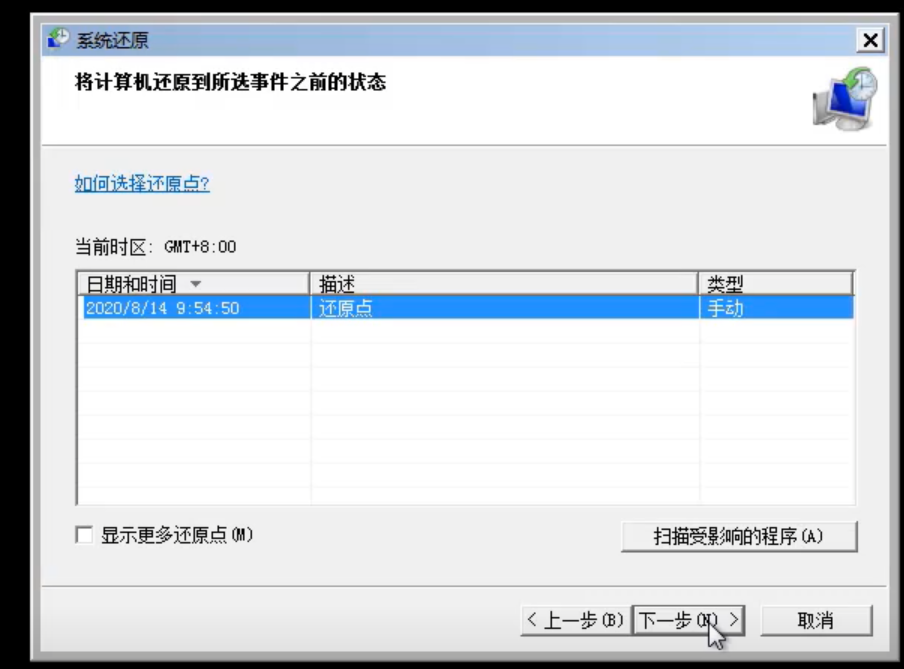Close the 系统还原 dialog
This screenshot has height=669, width=904.
869,40
